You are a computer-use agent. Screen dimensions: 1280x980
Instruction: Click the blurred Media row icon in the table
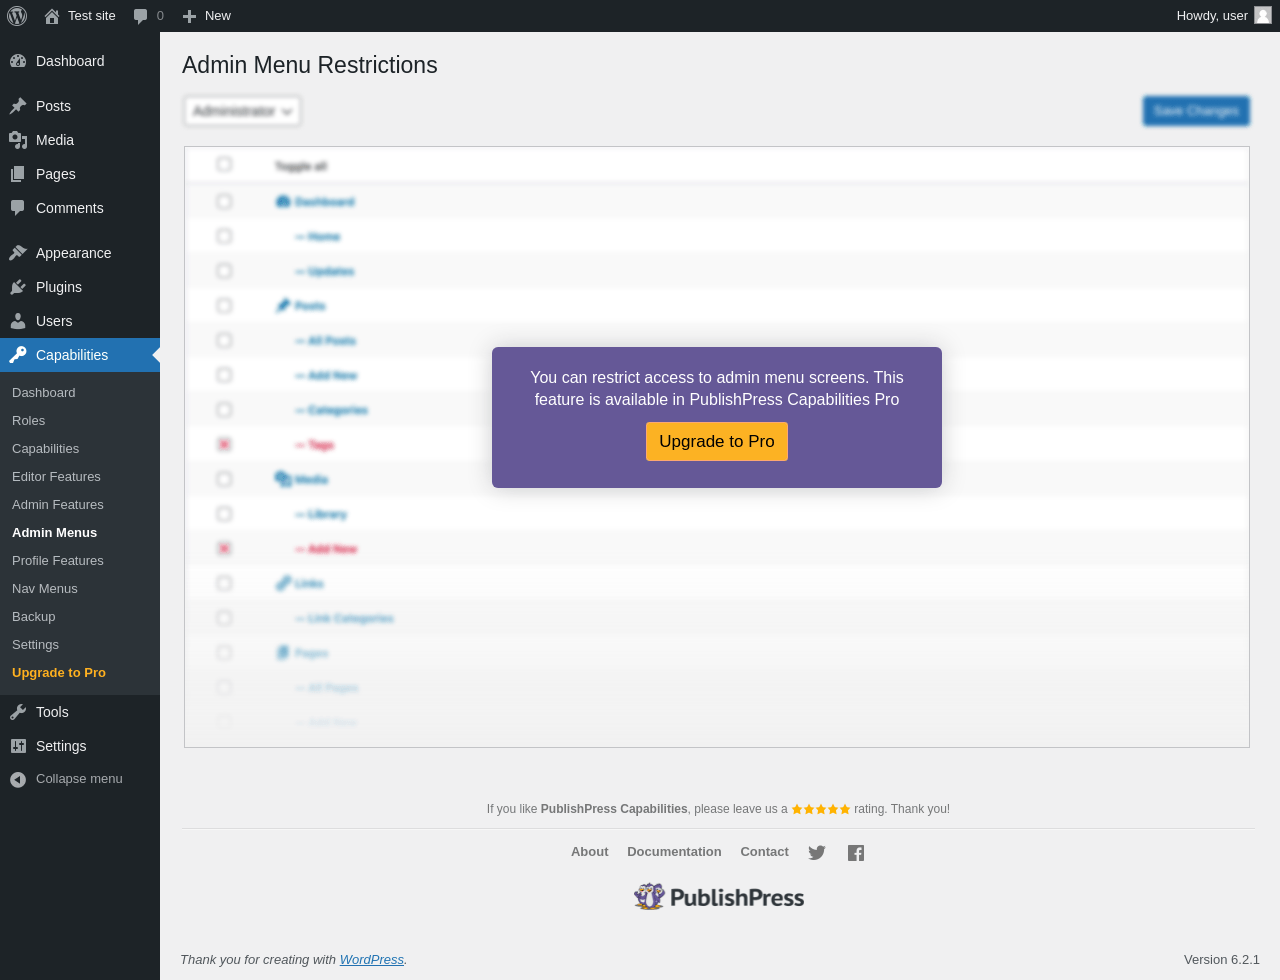tap(283, 479)
